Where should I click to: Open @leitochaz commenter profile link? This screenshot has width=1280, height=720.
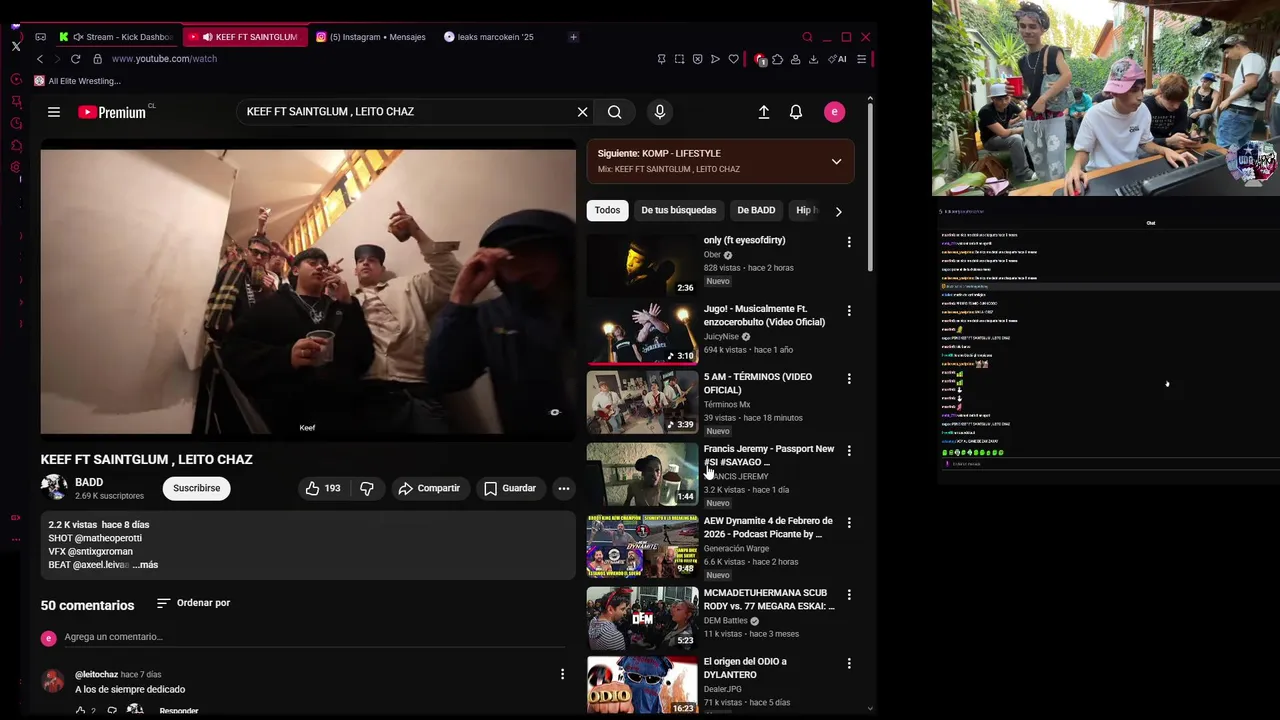96,675
